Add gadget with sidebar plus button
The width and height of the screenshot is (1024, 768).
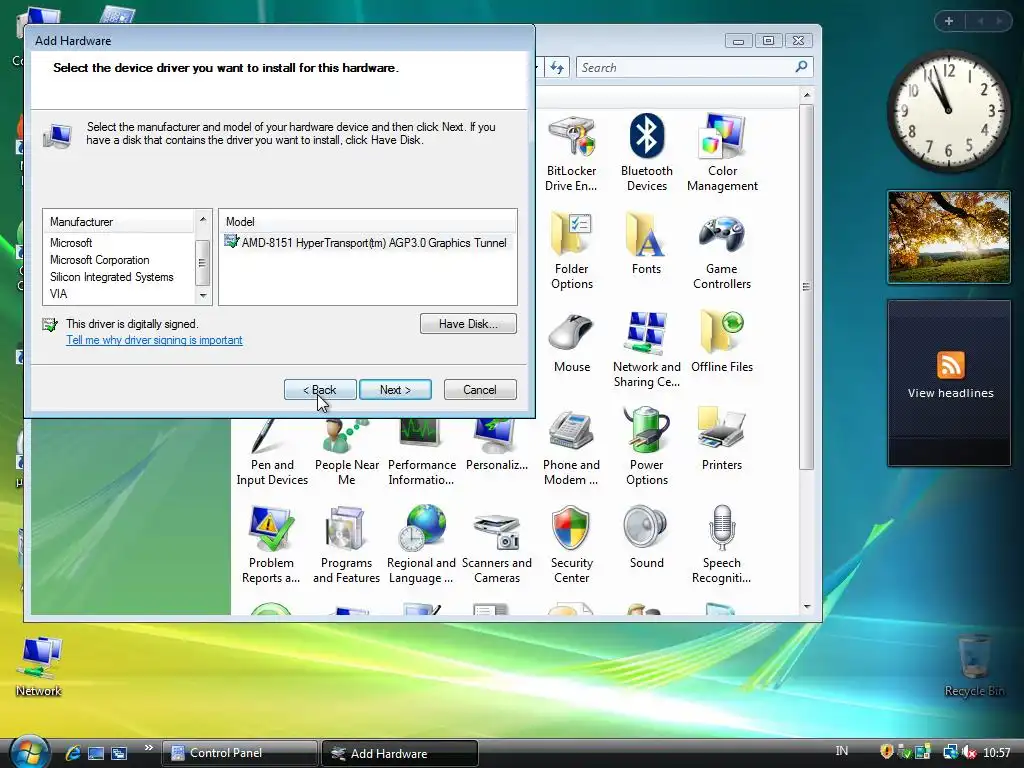(949, 21)
